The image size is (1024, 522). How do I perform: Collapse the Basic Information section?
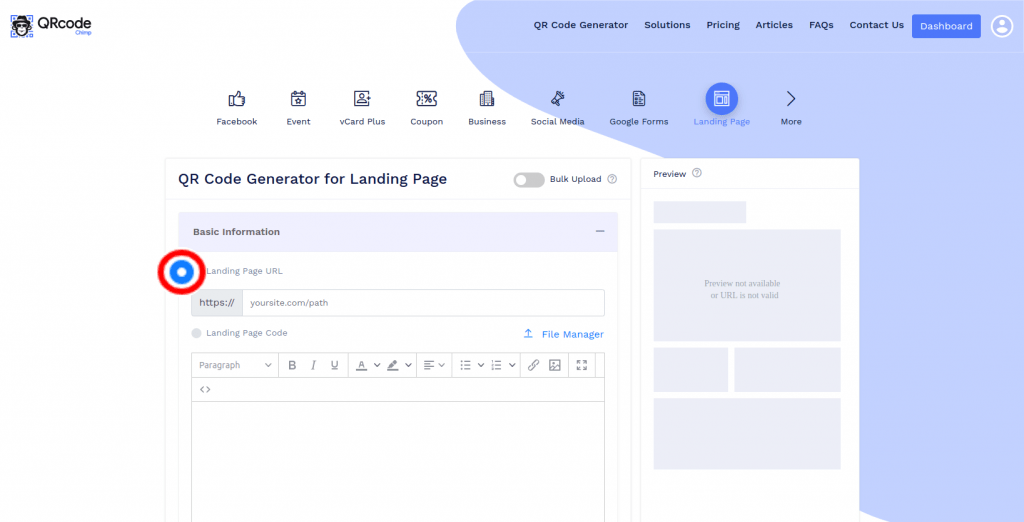600,231
